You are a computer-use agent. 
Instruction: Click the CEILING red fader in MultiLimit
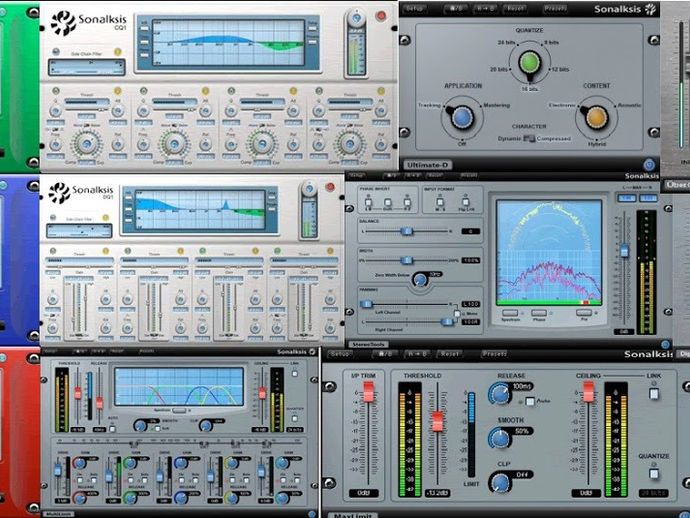(x=262, y=393)
